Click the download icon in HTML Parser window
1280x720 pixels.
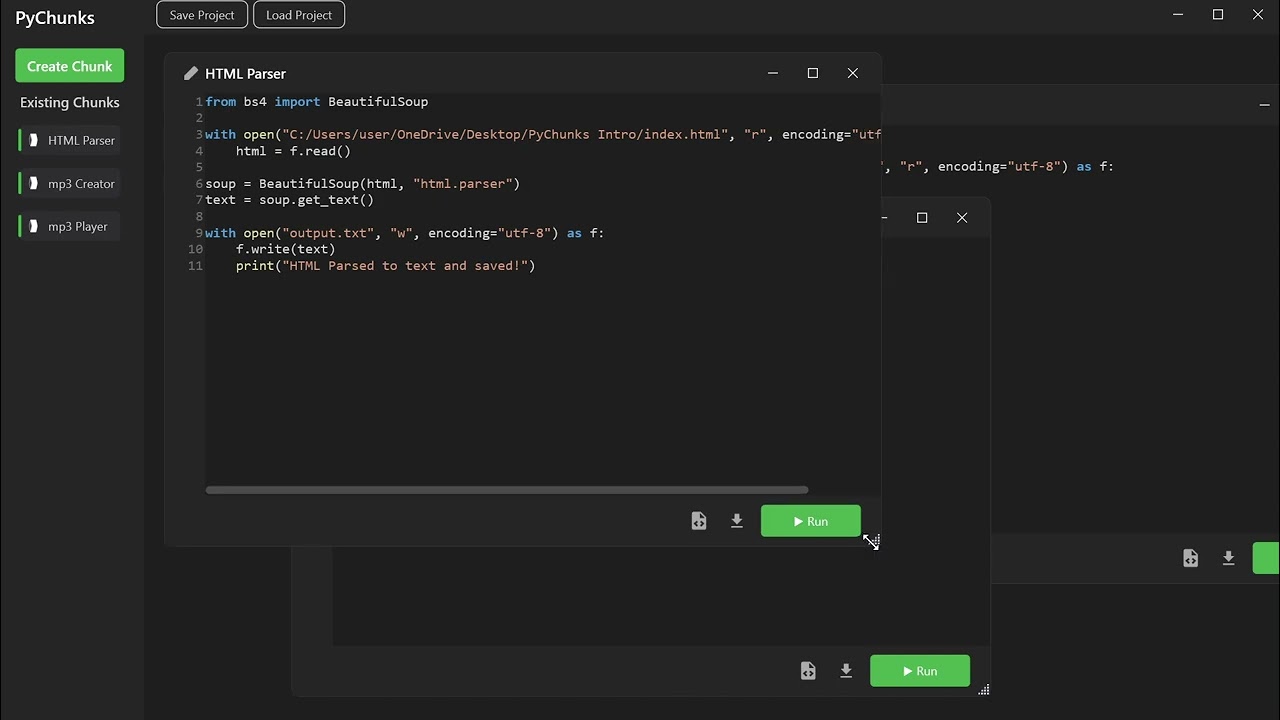(737, 521)
